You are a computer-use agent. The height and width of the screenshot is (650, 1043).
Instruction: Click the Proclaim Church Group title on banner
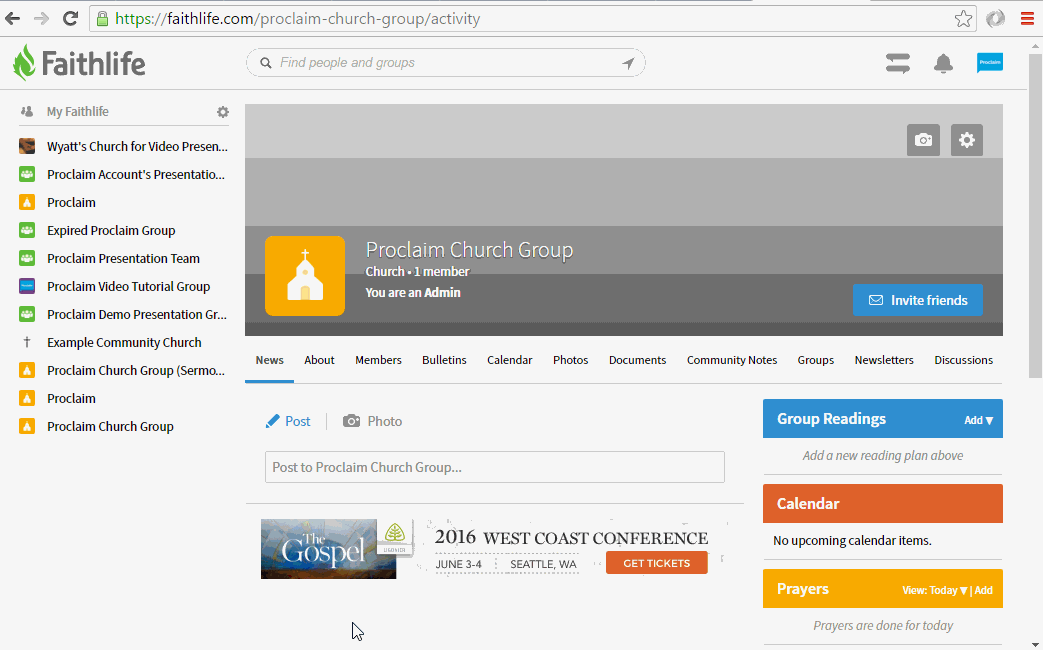(469, 249)
